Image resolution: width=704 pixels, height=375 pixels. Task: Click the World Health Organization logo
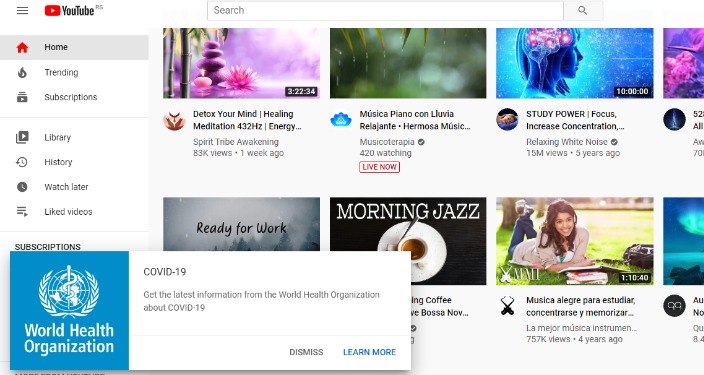pyautogui.click(x=69, y=310)
